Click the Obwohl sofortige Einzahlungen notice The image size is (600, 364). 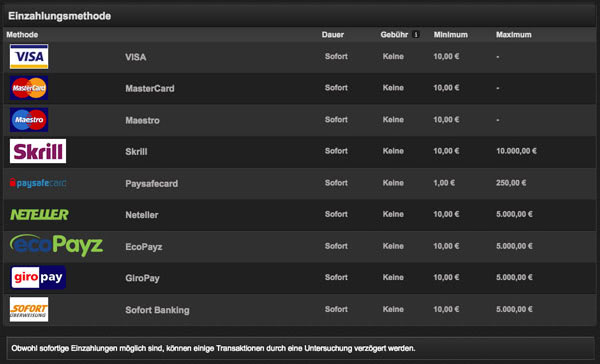[x=213, y=348]
